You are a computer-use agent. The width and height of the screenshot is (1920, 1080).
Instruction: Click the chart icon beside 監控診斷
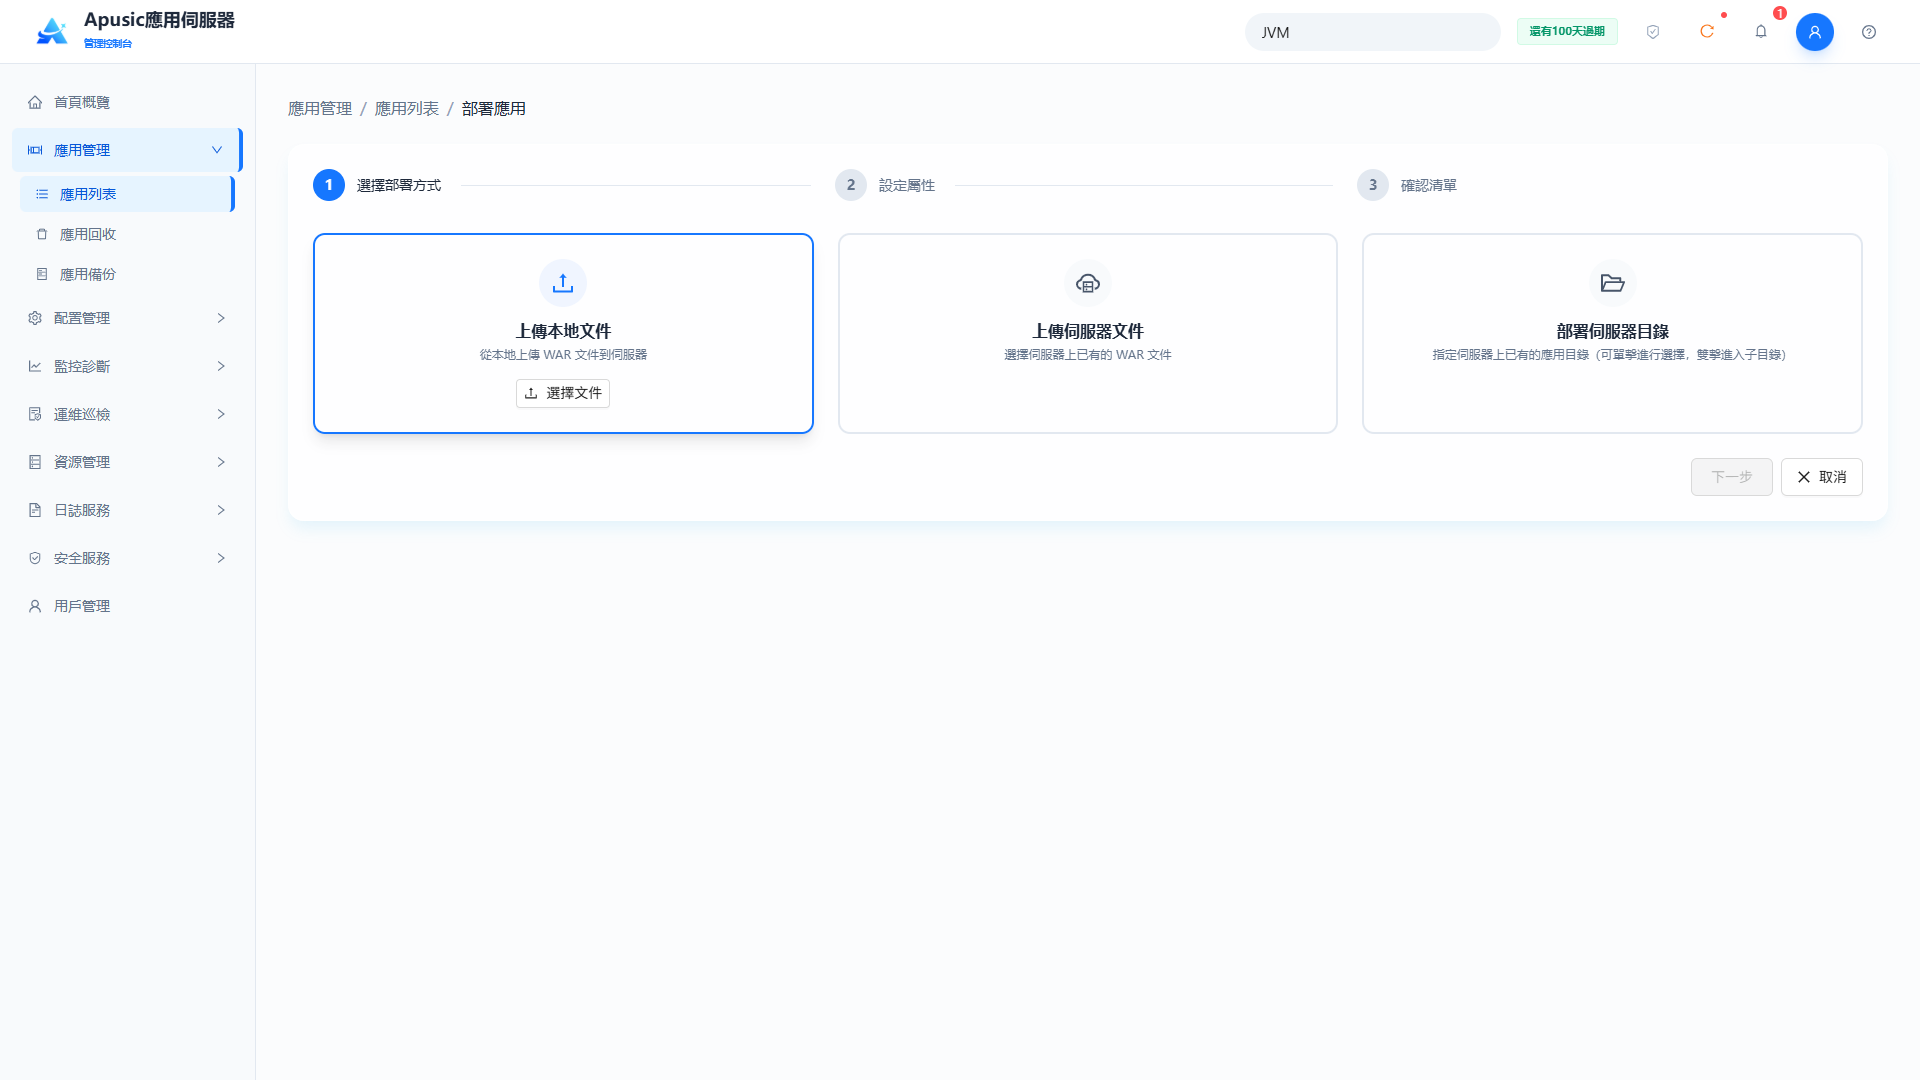point(35,366)
